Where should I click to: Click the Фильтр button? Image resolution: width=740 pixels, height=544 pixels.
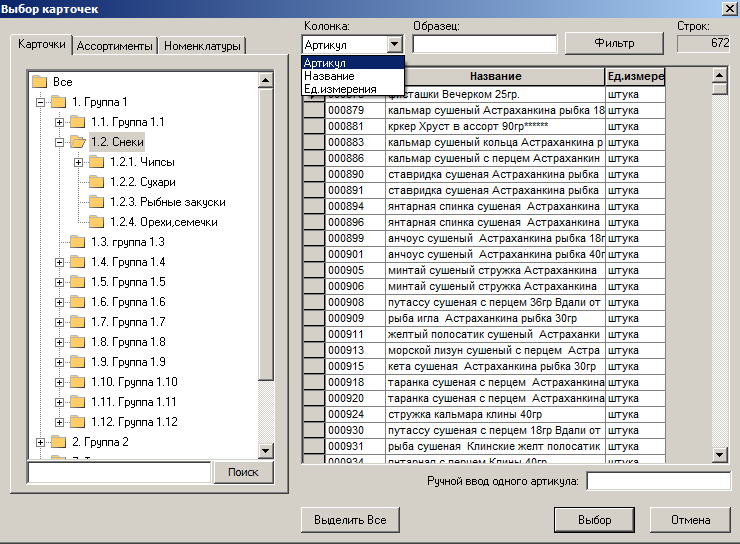[x=614, y=43]
